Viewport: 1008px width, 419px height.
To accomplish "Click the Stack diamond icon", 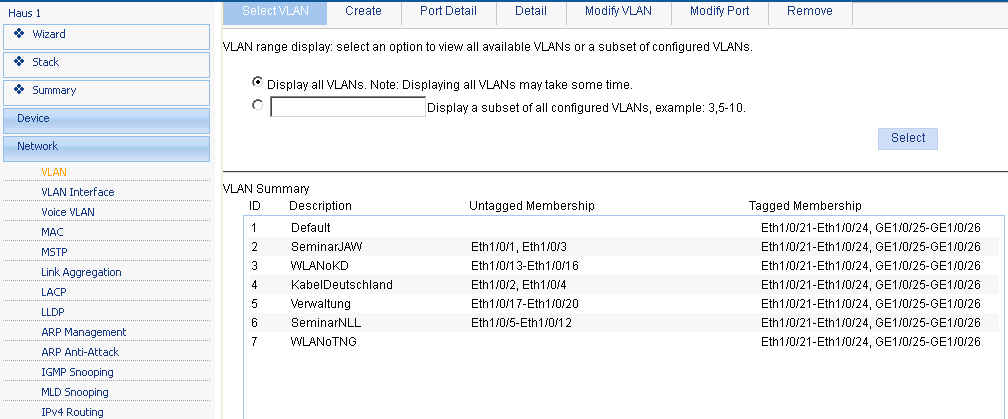I will 19,62.
